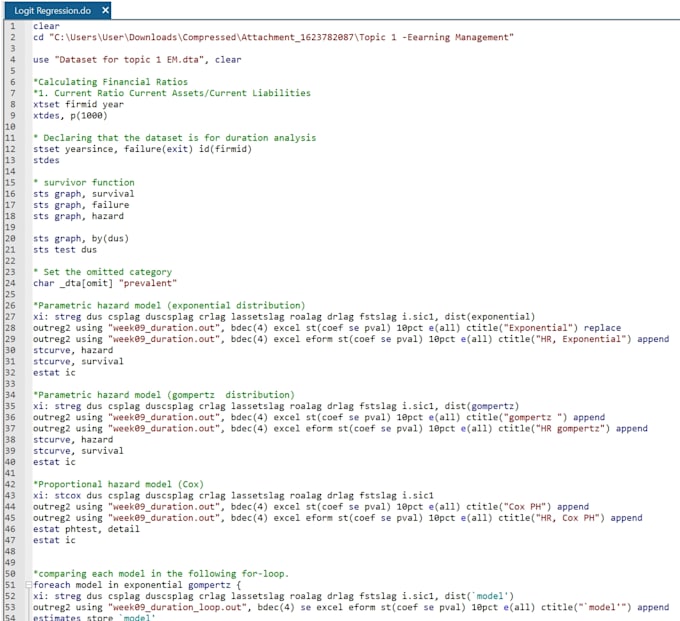The width and height of the screenshot is (680, 621).
Task: Click comment '* survivor function'
Action: (84, 183)
